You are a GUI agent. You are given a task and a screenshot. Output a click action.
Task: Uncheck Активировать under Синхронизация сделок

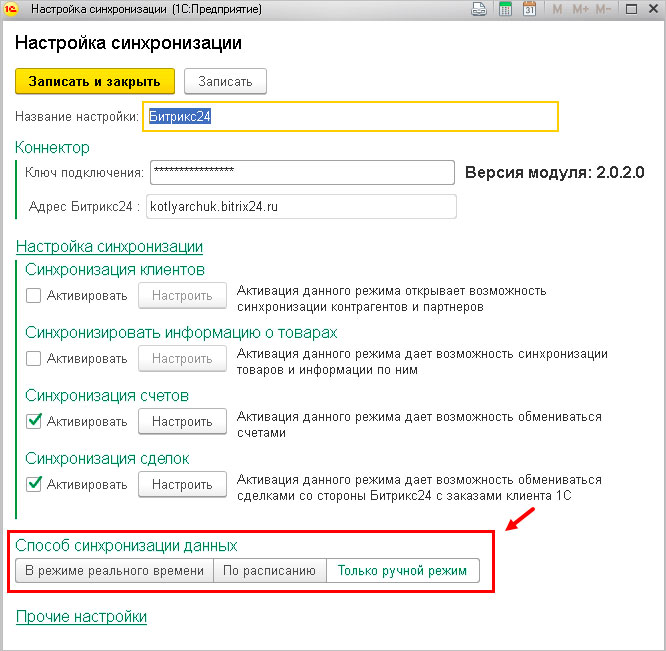point(34,484)
